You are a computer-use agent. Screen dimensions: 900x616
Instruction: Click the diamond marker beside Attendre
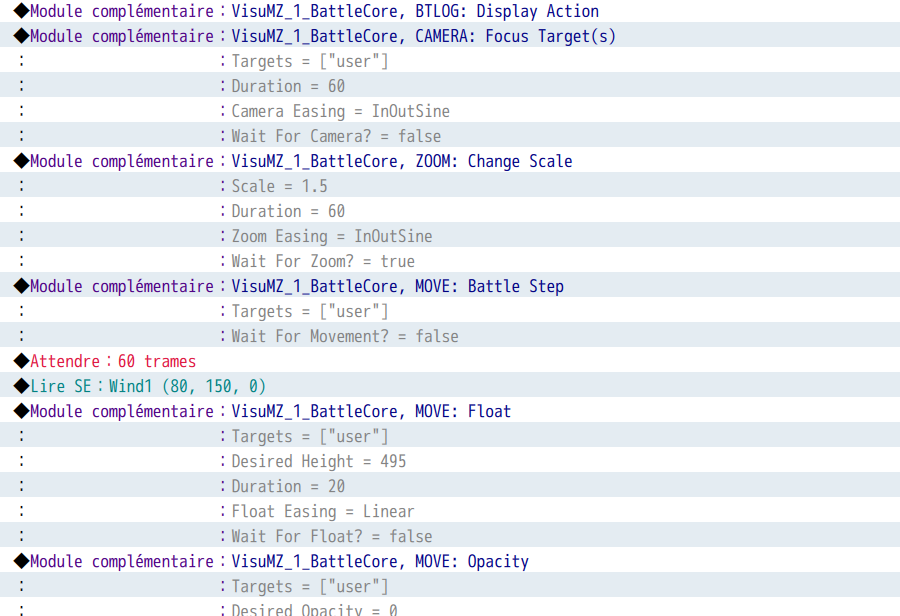coord(21,361)
